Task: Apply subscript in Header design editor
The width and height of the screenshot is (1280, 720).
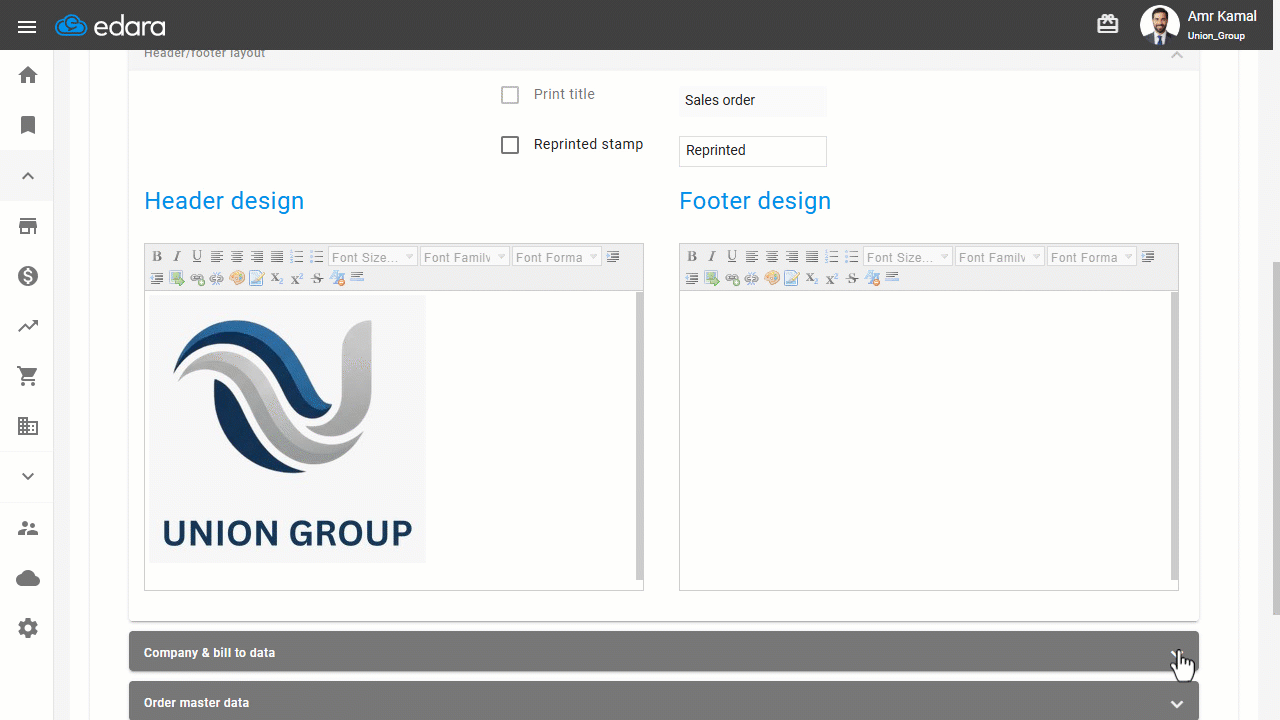Action: [277, 278]
